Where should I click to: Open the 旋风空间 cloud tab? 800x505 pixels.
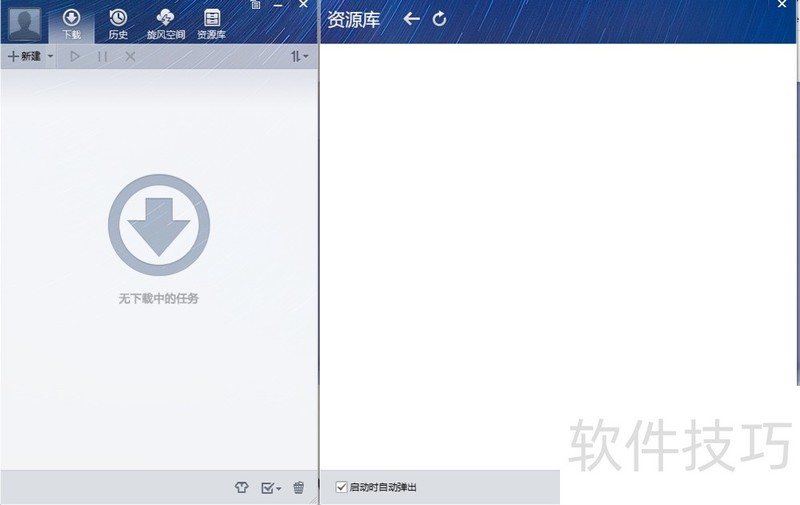click(x=165, y=24)
